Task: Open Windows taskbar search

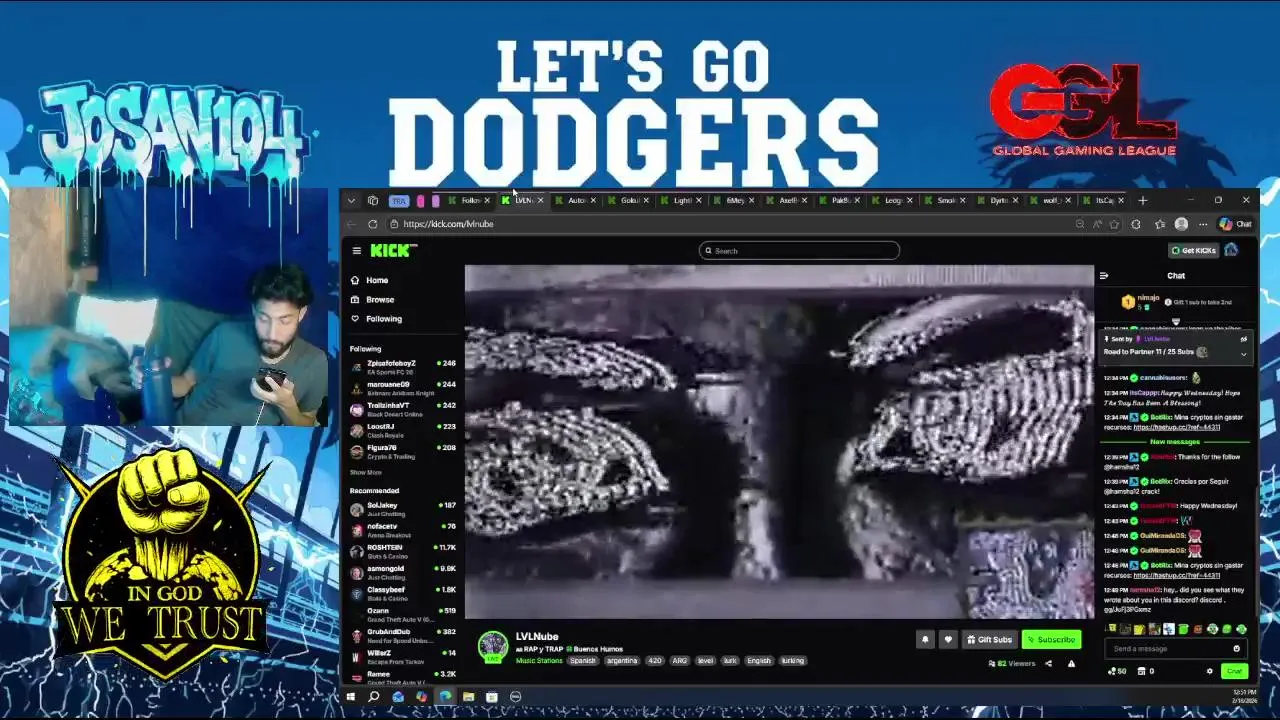Action: tap(373, 696)
